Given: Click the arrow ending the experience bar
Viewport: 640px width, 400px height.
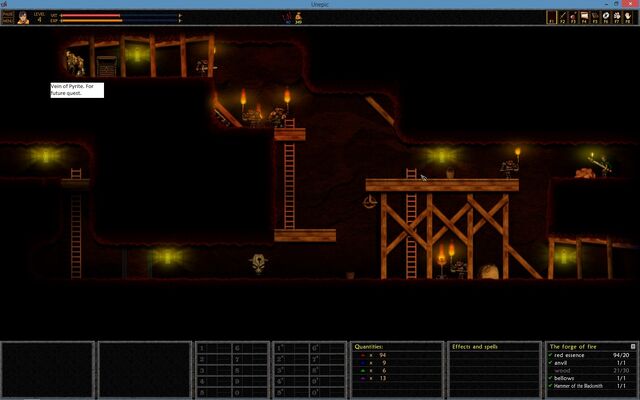Looking at the screenshot, I should point(180,20).
